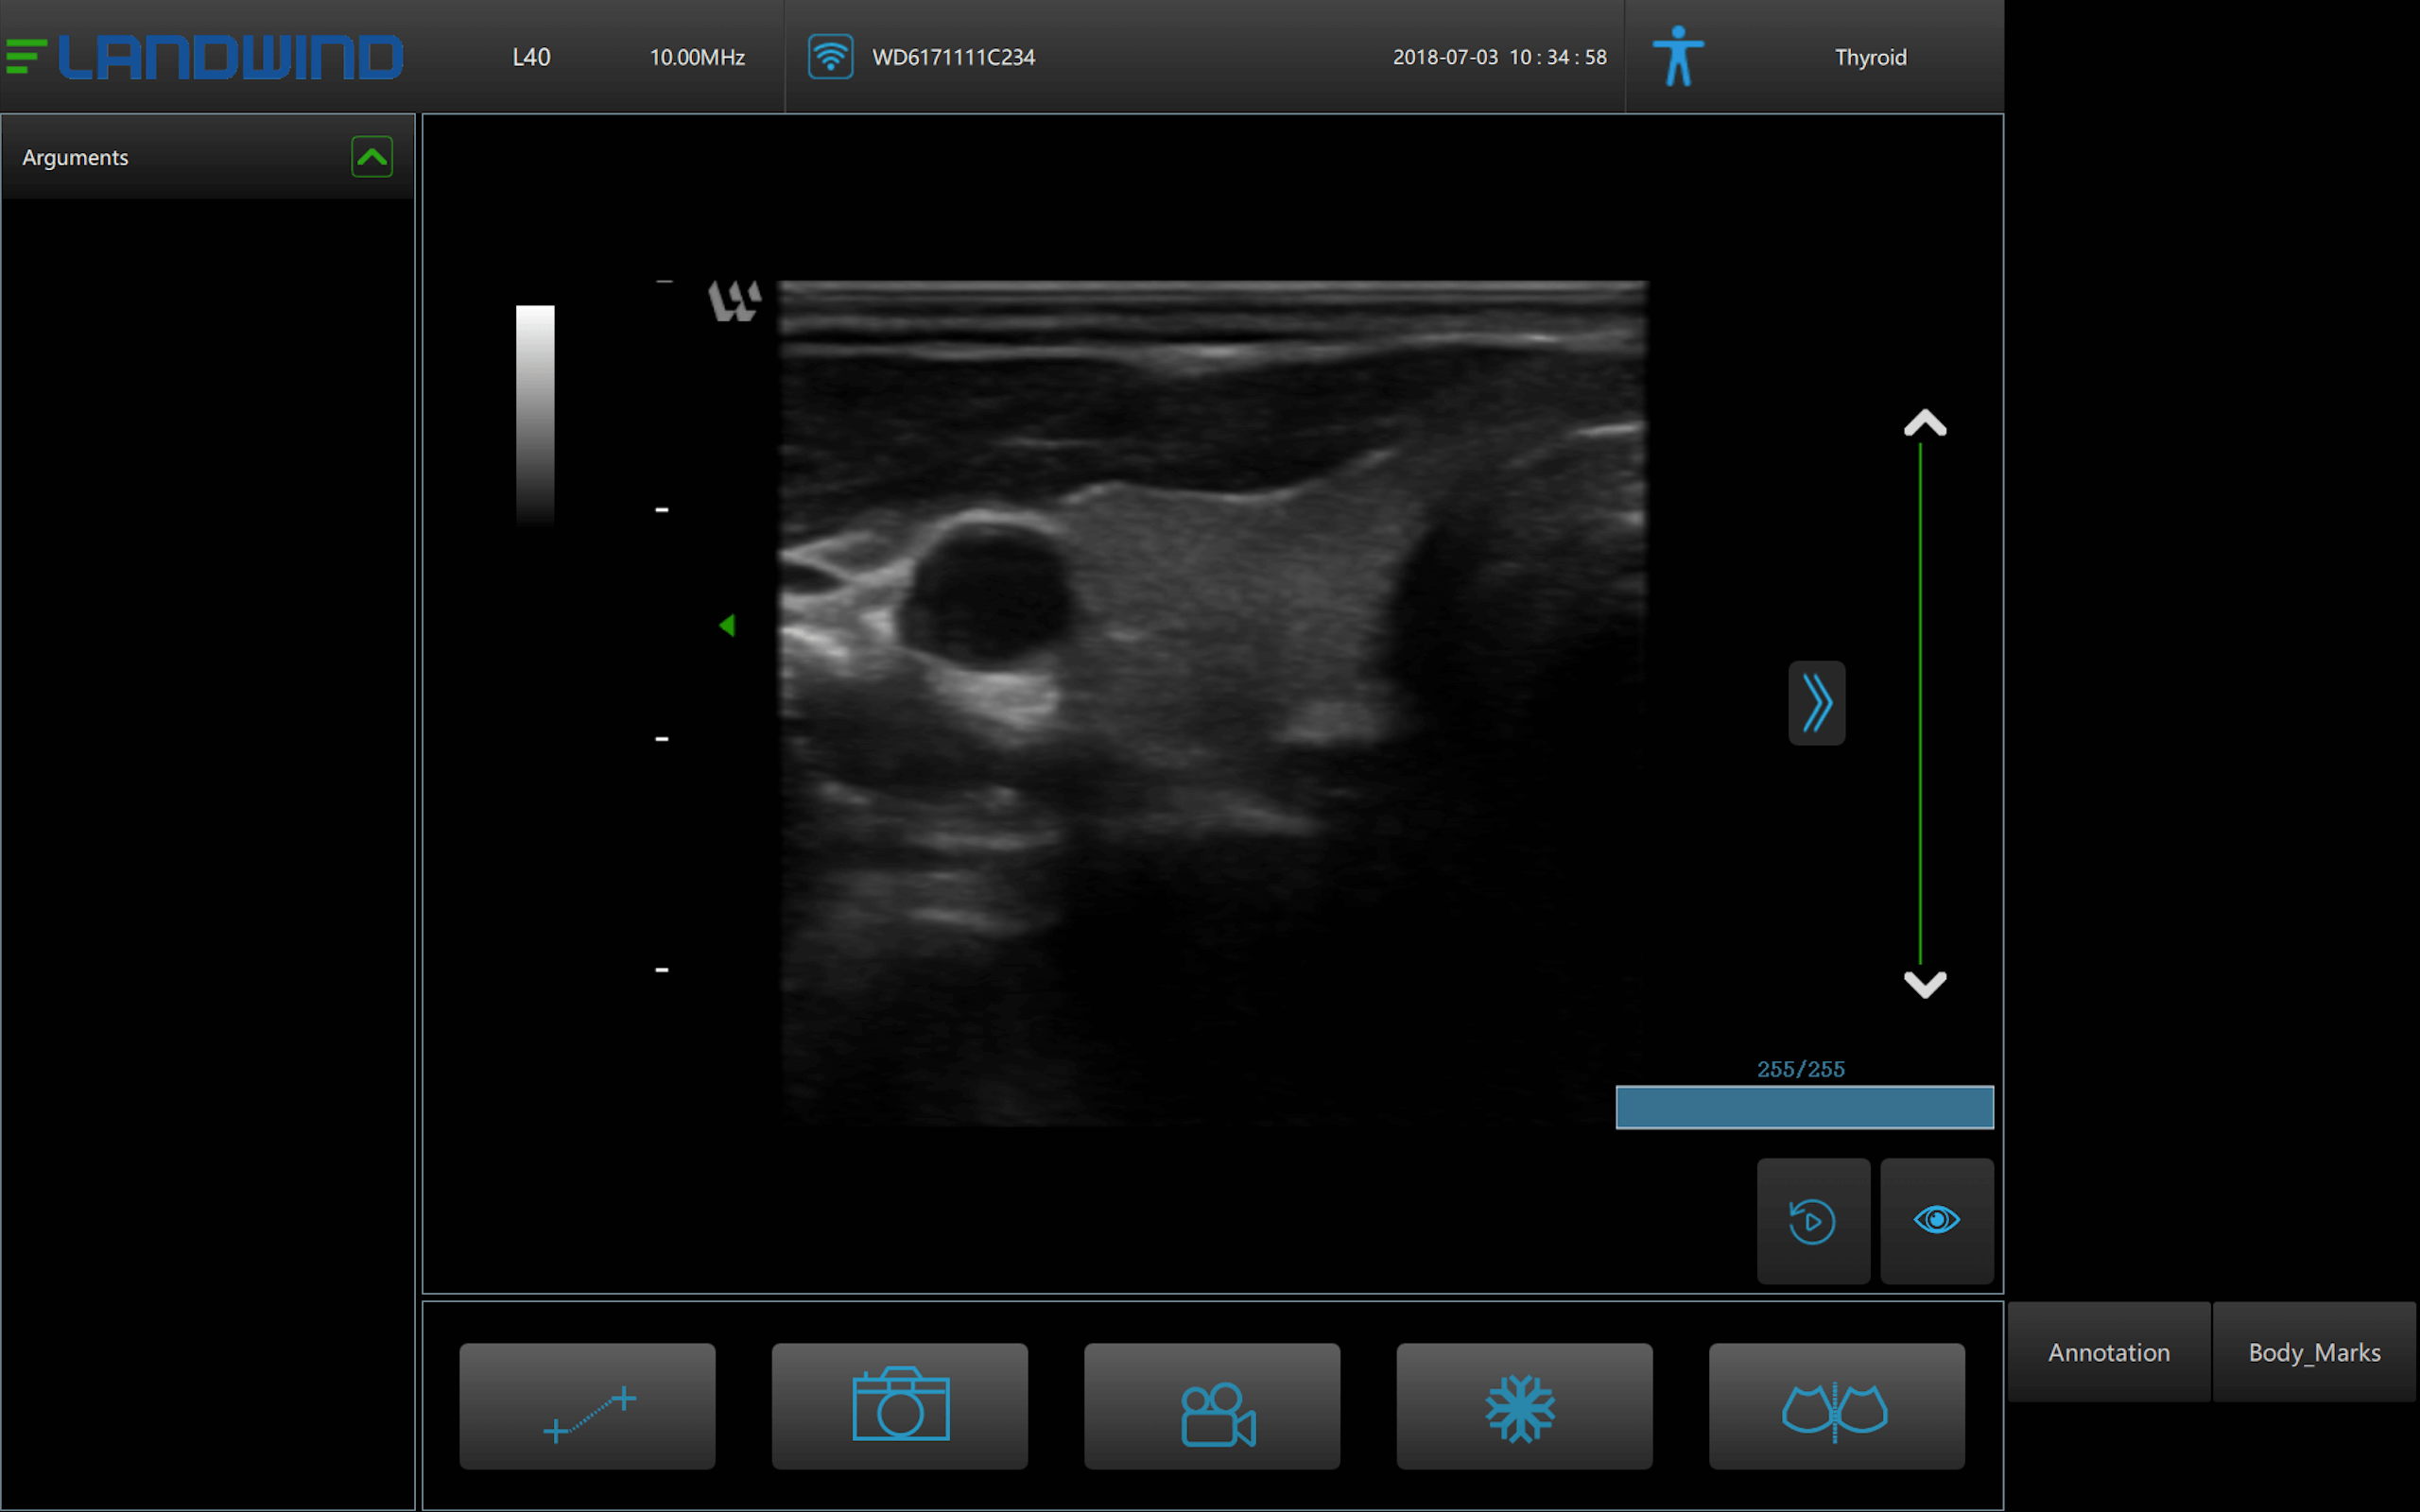The height and width of the screenshot is (1512, 2420).
Task: Click the 10.00MHz frequency value
Action: click(697, 57)
